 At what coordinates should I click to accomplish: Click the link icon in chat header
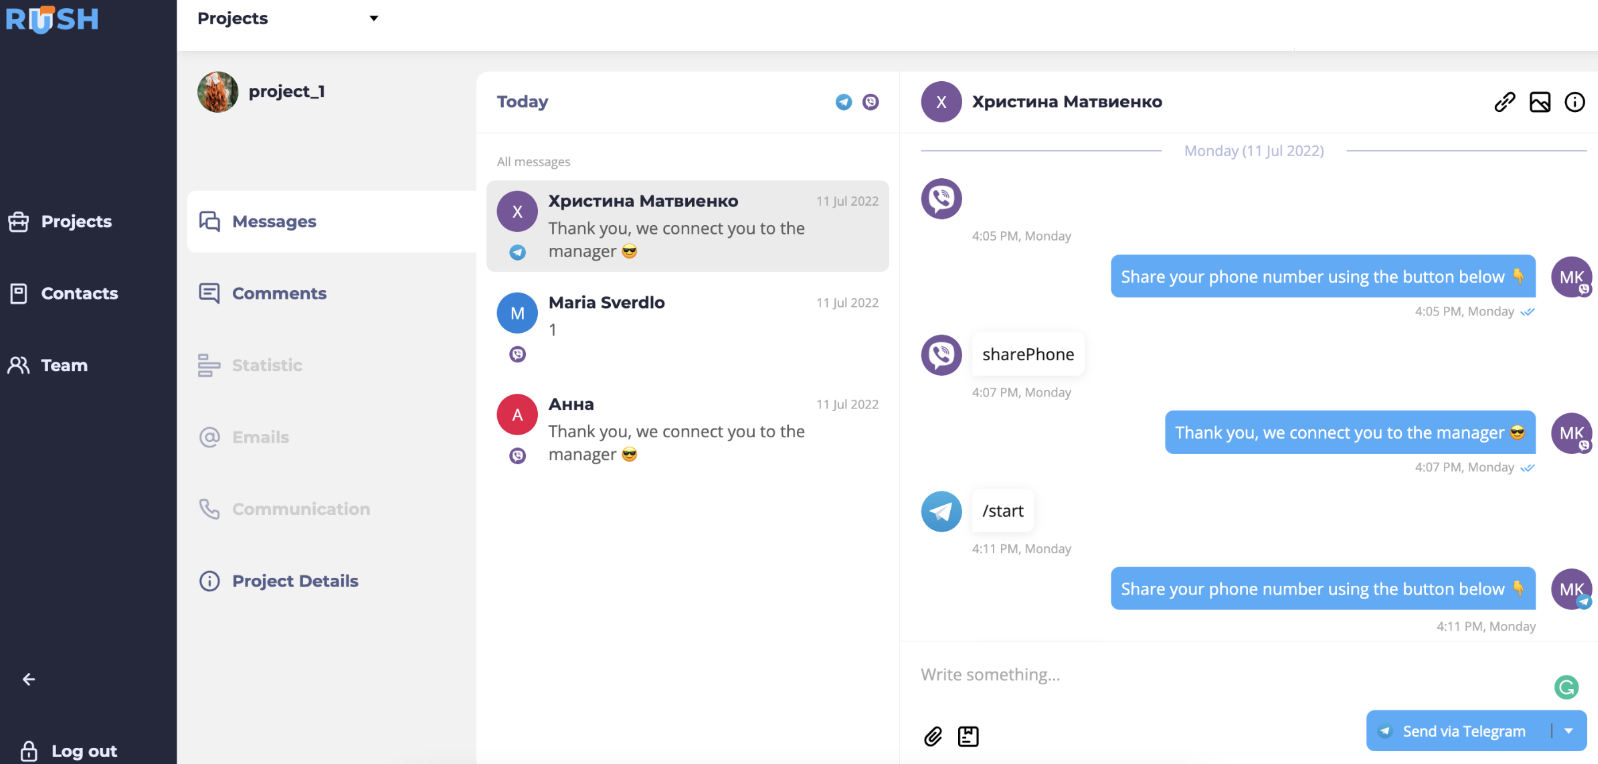(x=1504, y=102)
